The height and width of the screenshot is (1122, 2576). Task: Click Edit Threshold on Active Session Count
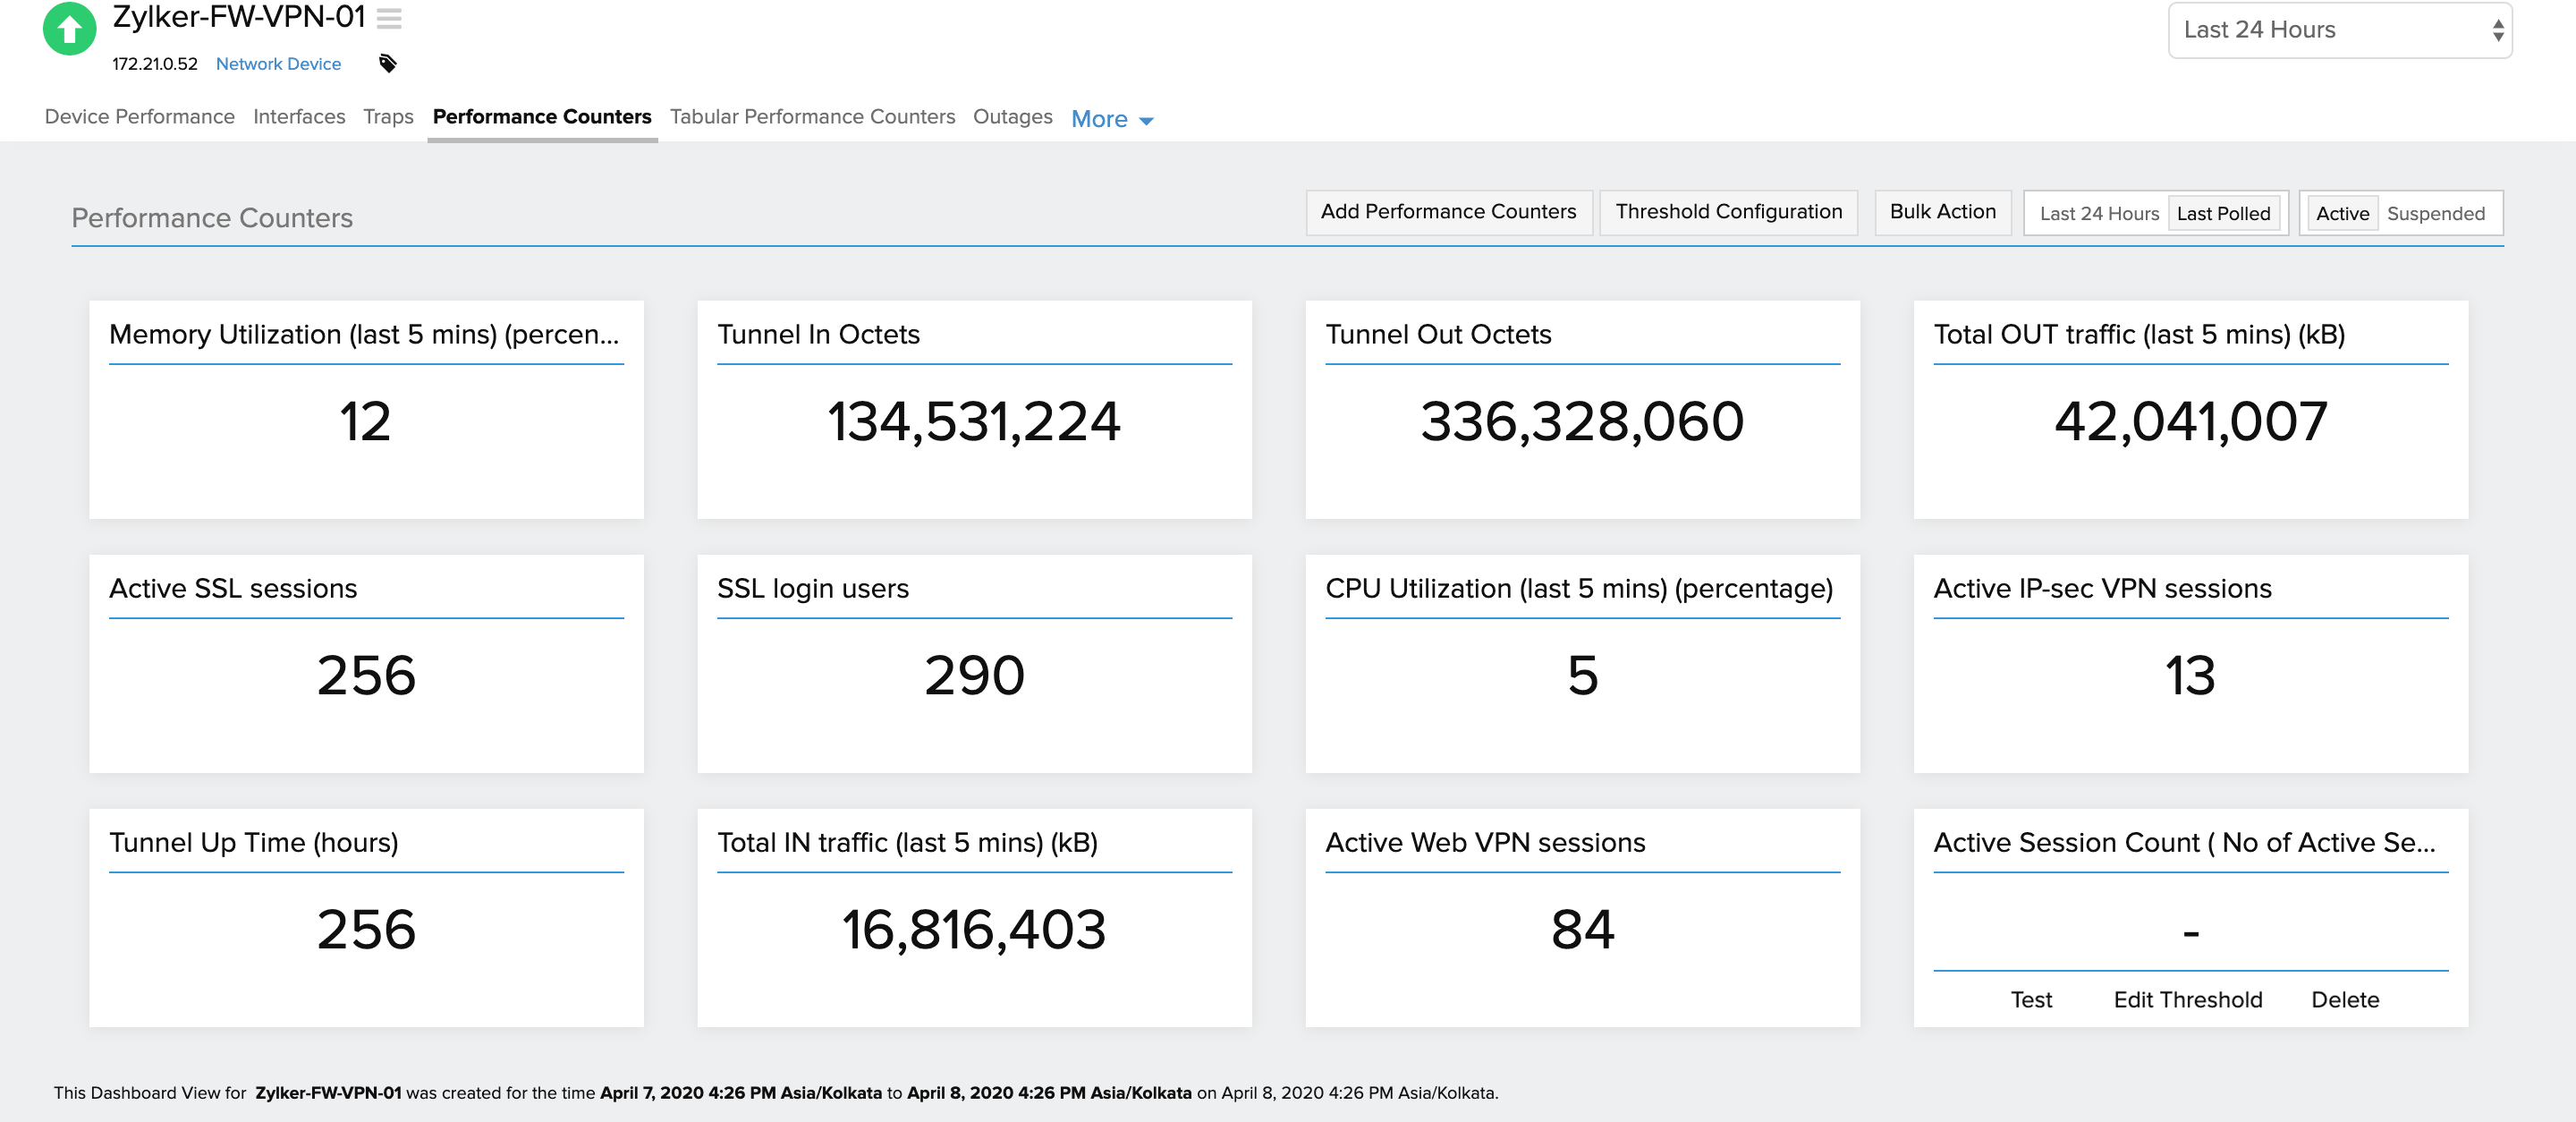[2187, 999]
